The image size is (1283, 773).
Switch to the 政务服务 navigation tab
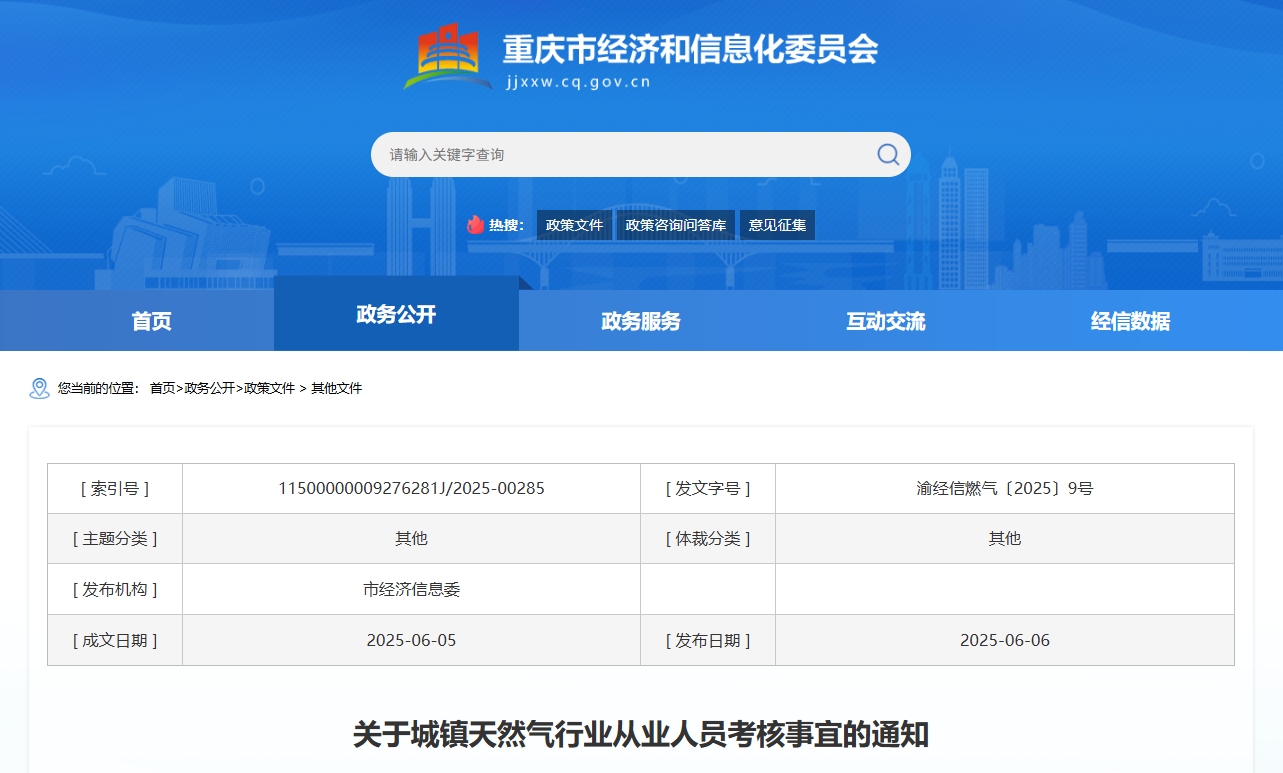pyautogui.click(x=641, y=321)
